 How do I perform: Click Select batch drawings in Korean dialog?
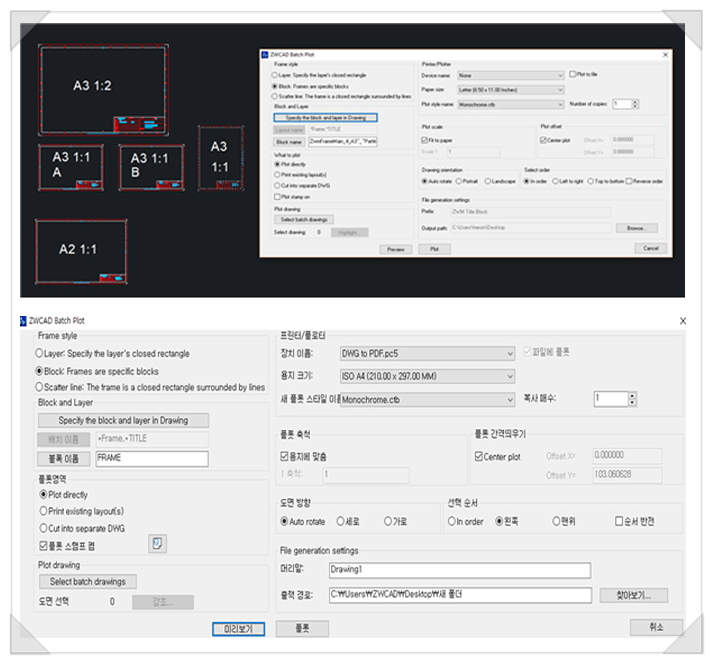(x=88, y=581)
